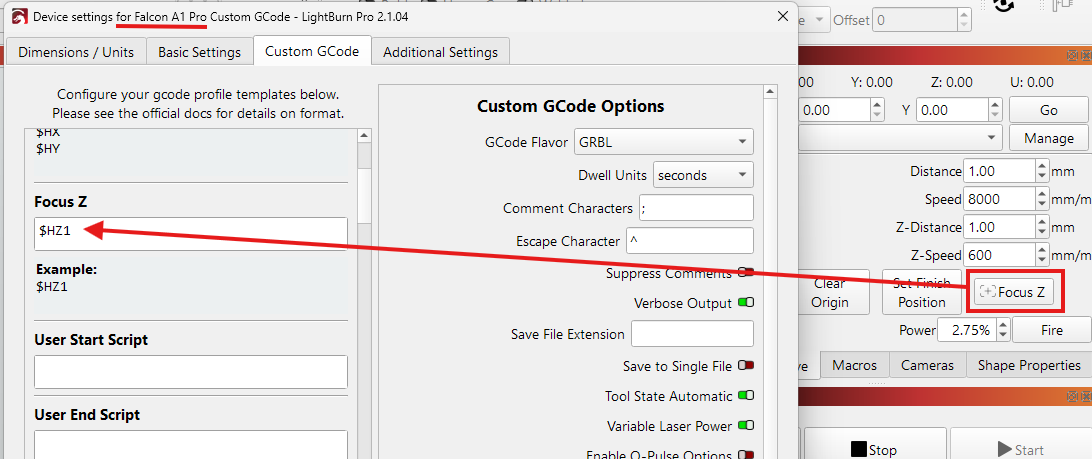Open the Dwell Units dropdown

click(703, 175)
